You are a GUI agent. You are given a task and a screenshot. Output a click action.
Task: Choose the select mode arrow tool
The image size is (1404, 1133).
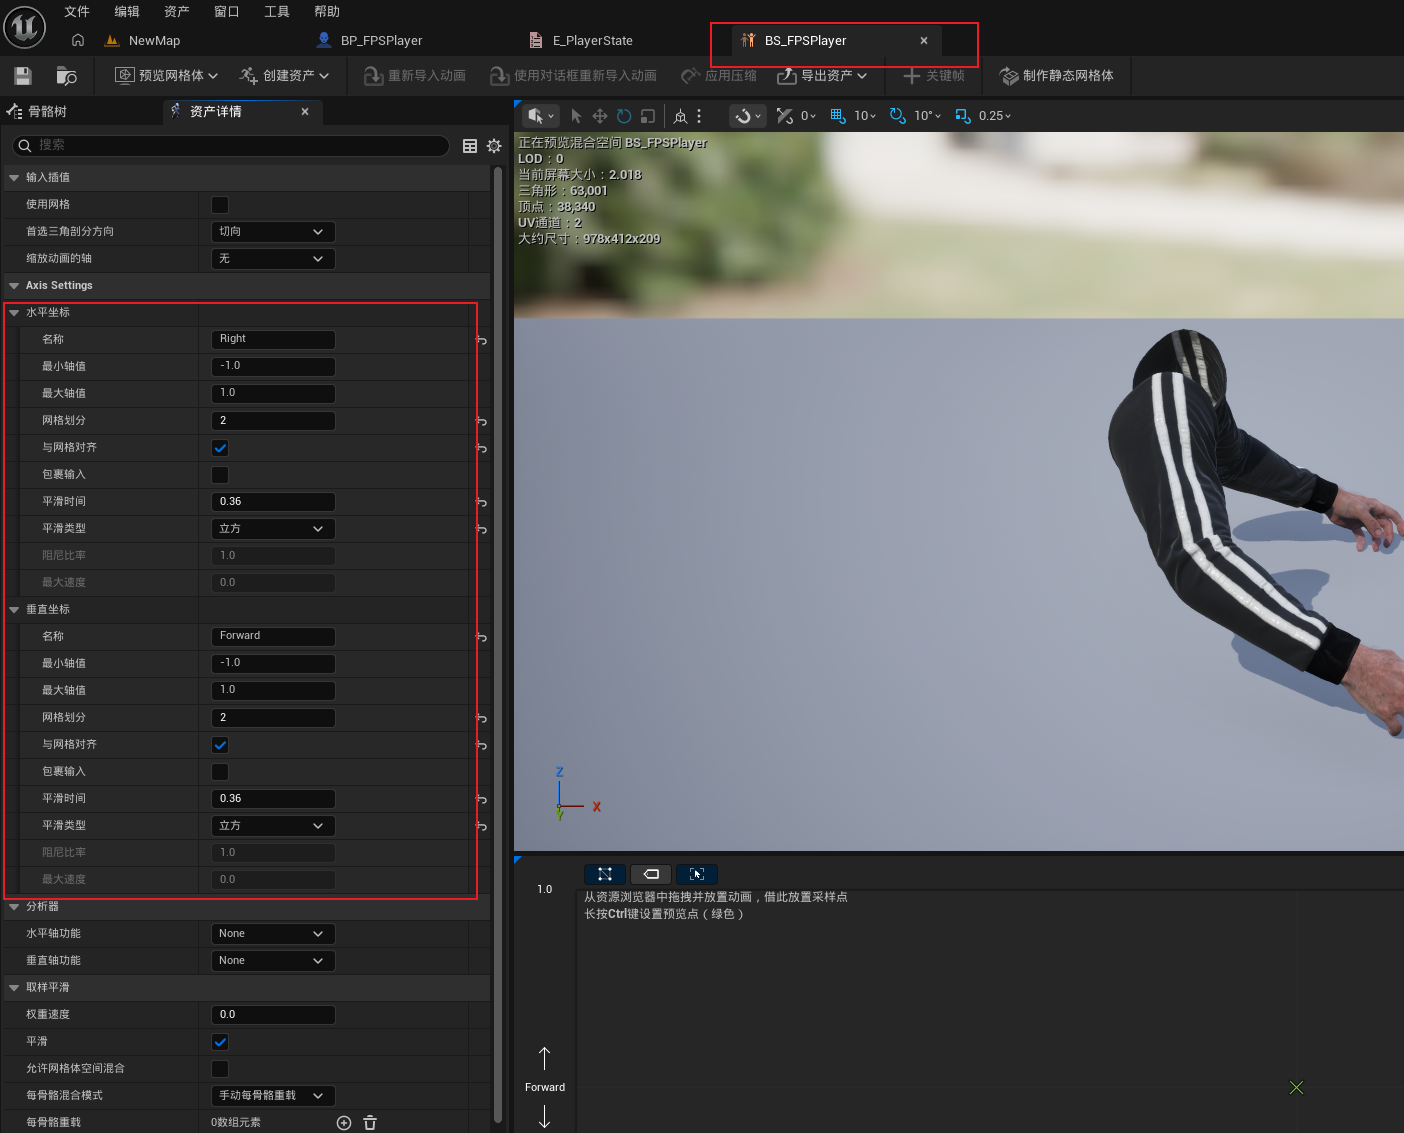coord(576,116)
